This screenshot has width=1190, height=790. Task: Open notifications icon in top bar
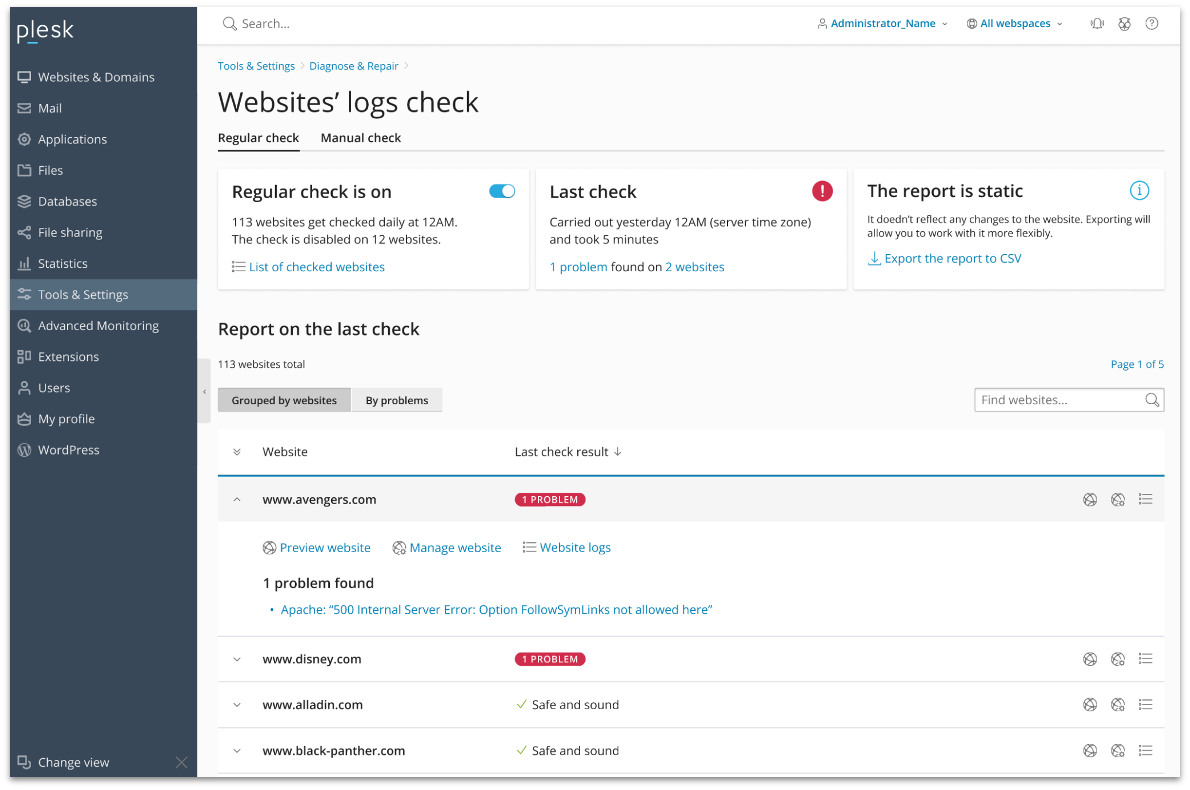click(1097, 24)
